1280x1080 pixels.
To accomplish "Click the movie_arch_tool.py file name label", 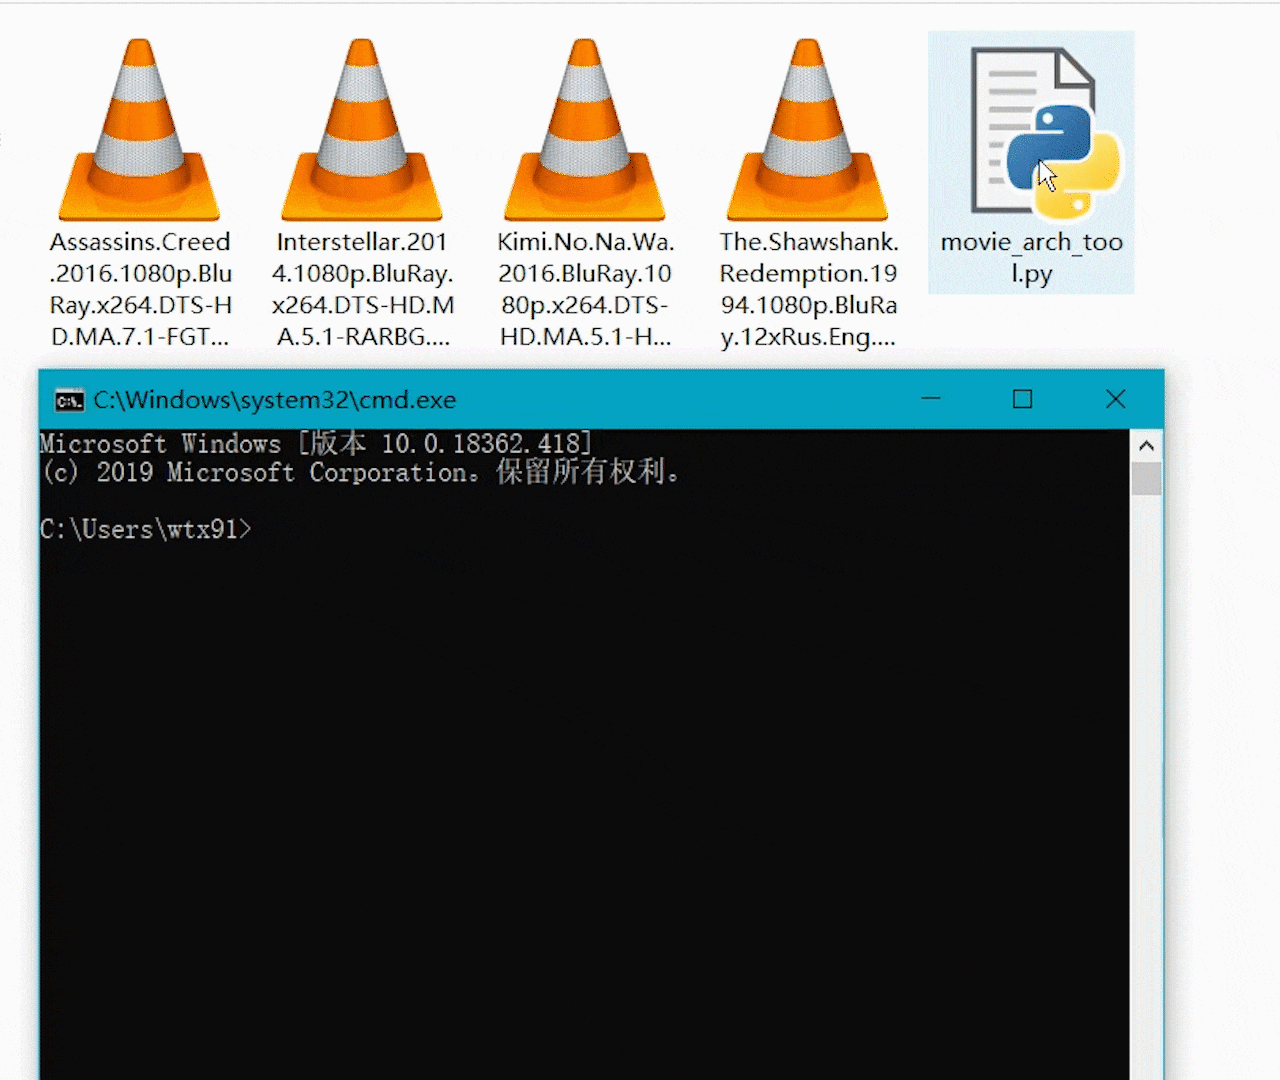I will pyautogui.click(x=1031, y=258).
